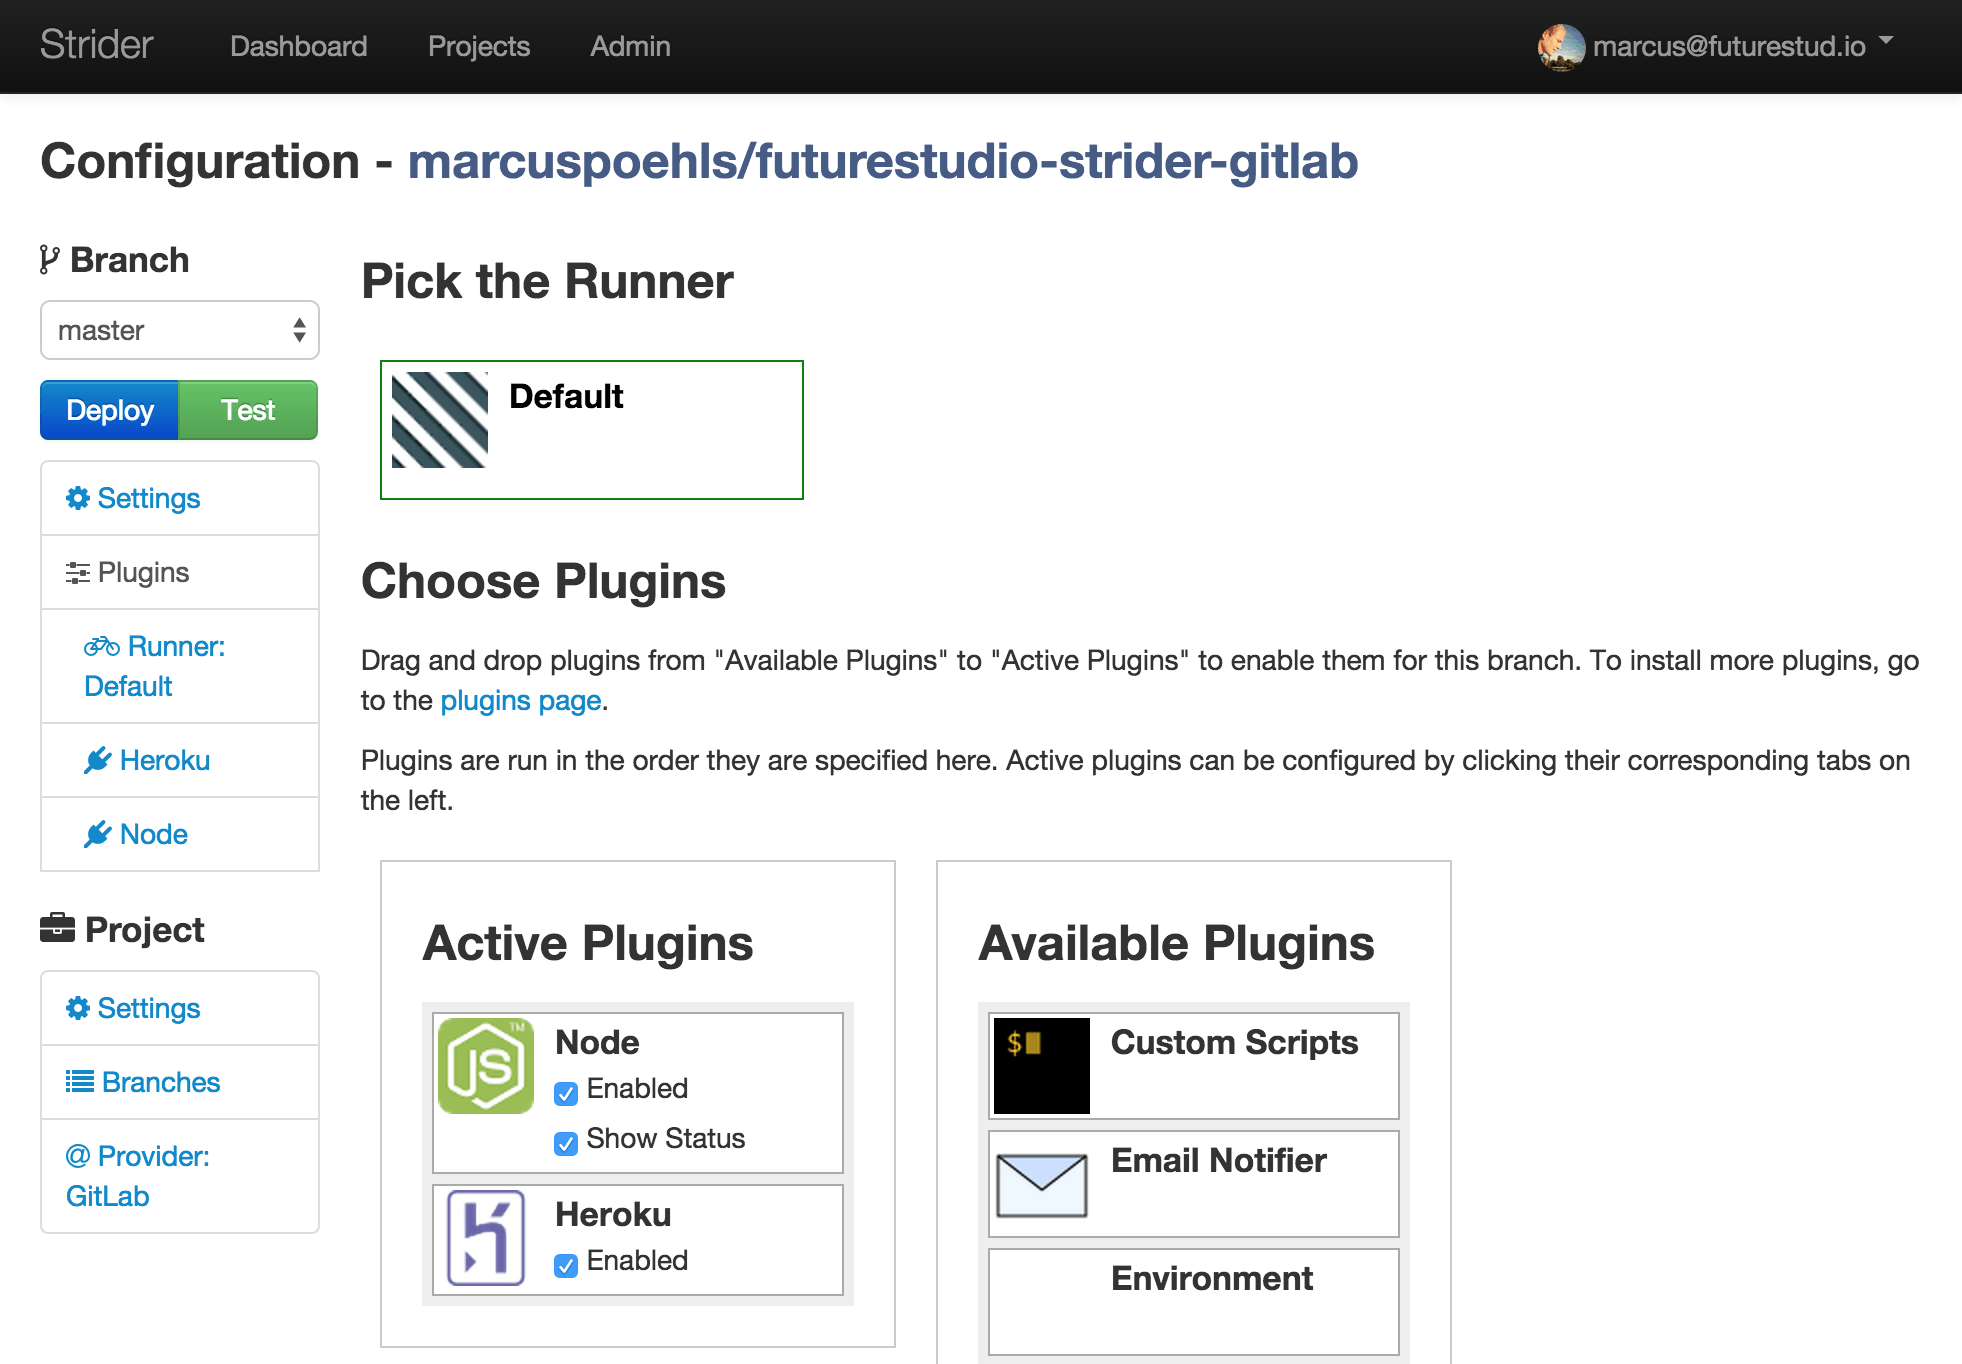Toggle Heroku Enabled checkbox

[x=566, y=1264]
